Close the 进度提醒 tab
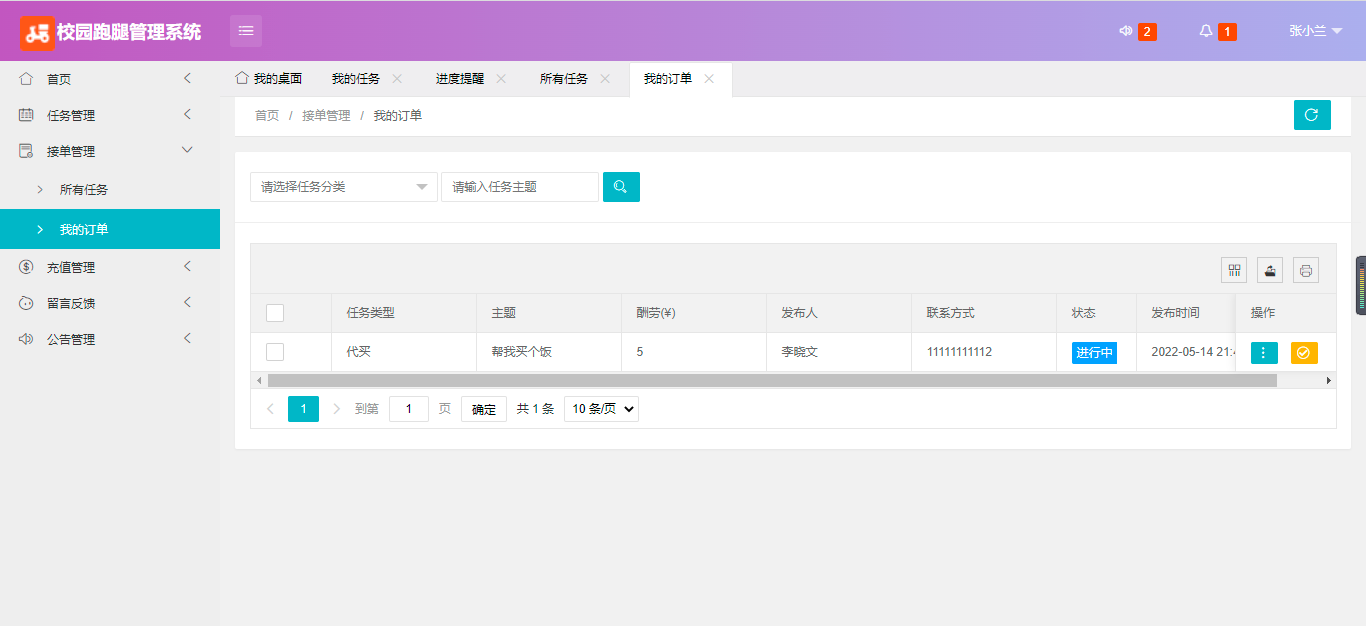Image resolution: width=1366 pixels, height=626 pixels. click(x=501, y=78)
